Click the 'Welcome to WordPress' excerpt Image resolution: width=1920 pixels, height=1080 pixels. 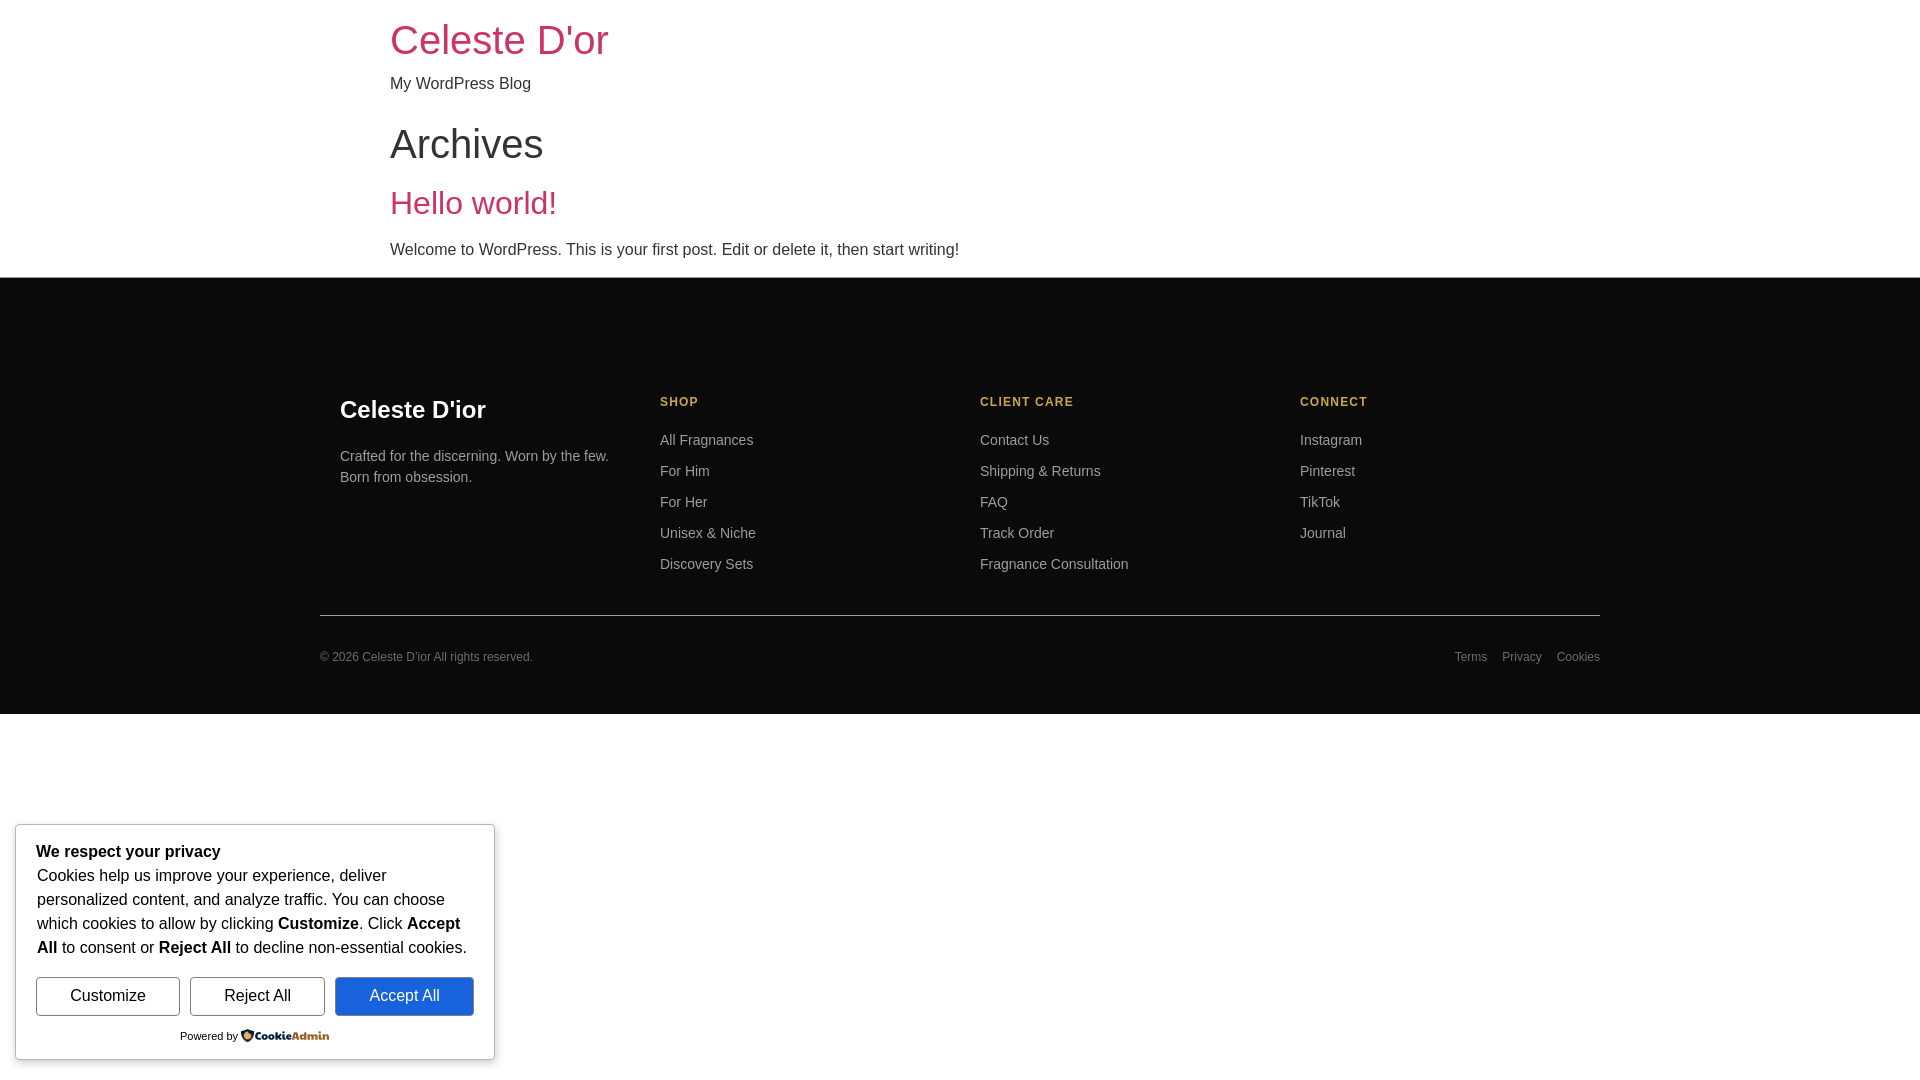(674, 250)
